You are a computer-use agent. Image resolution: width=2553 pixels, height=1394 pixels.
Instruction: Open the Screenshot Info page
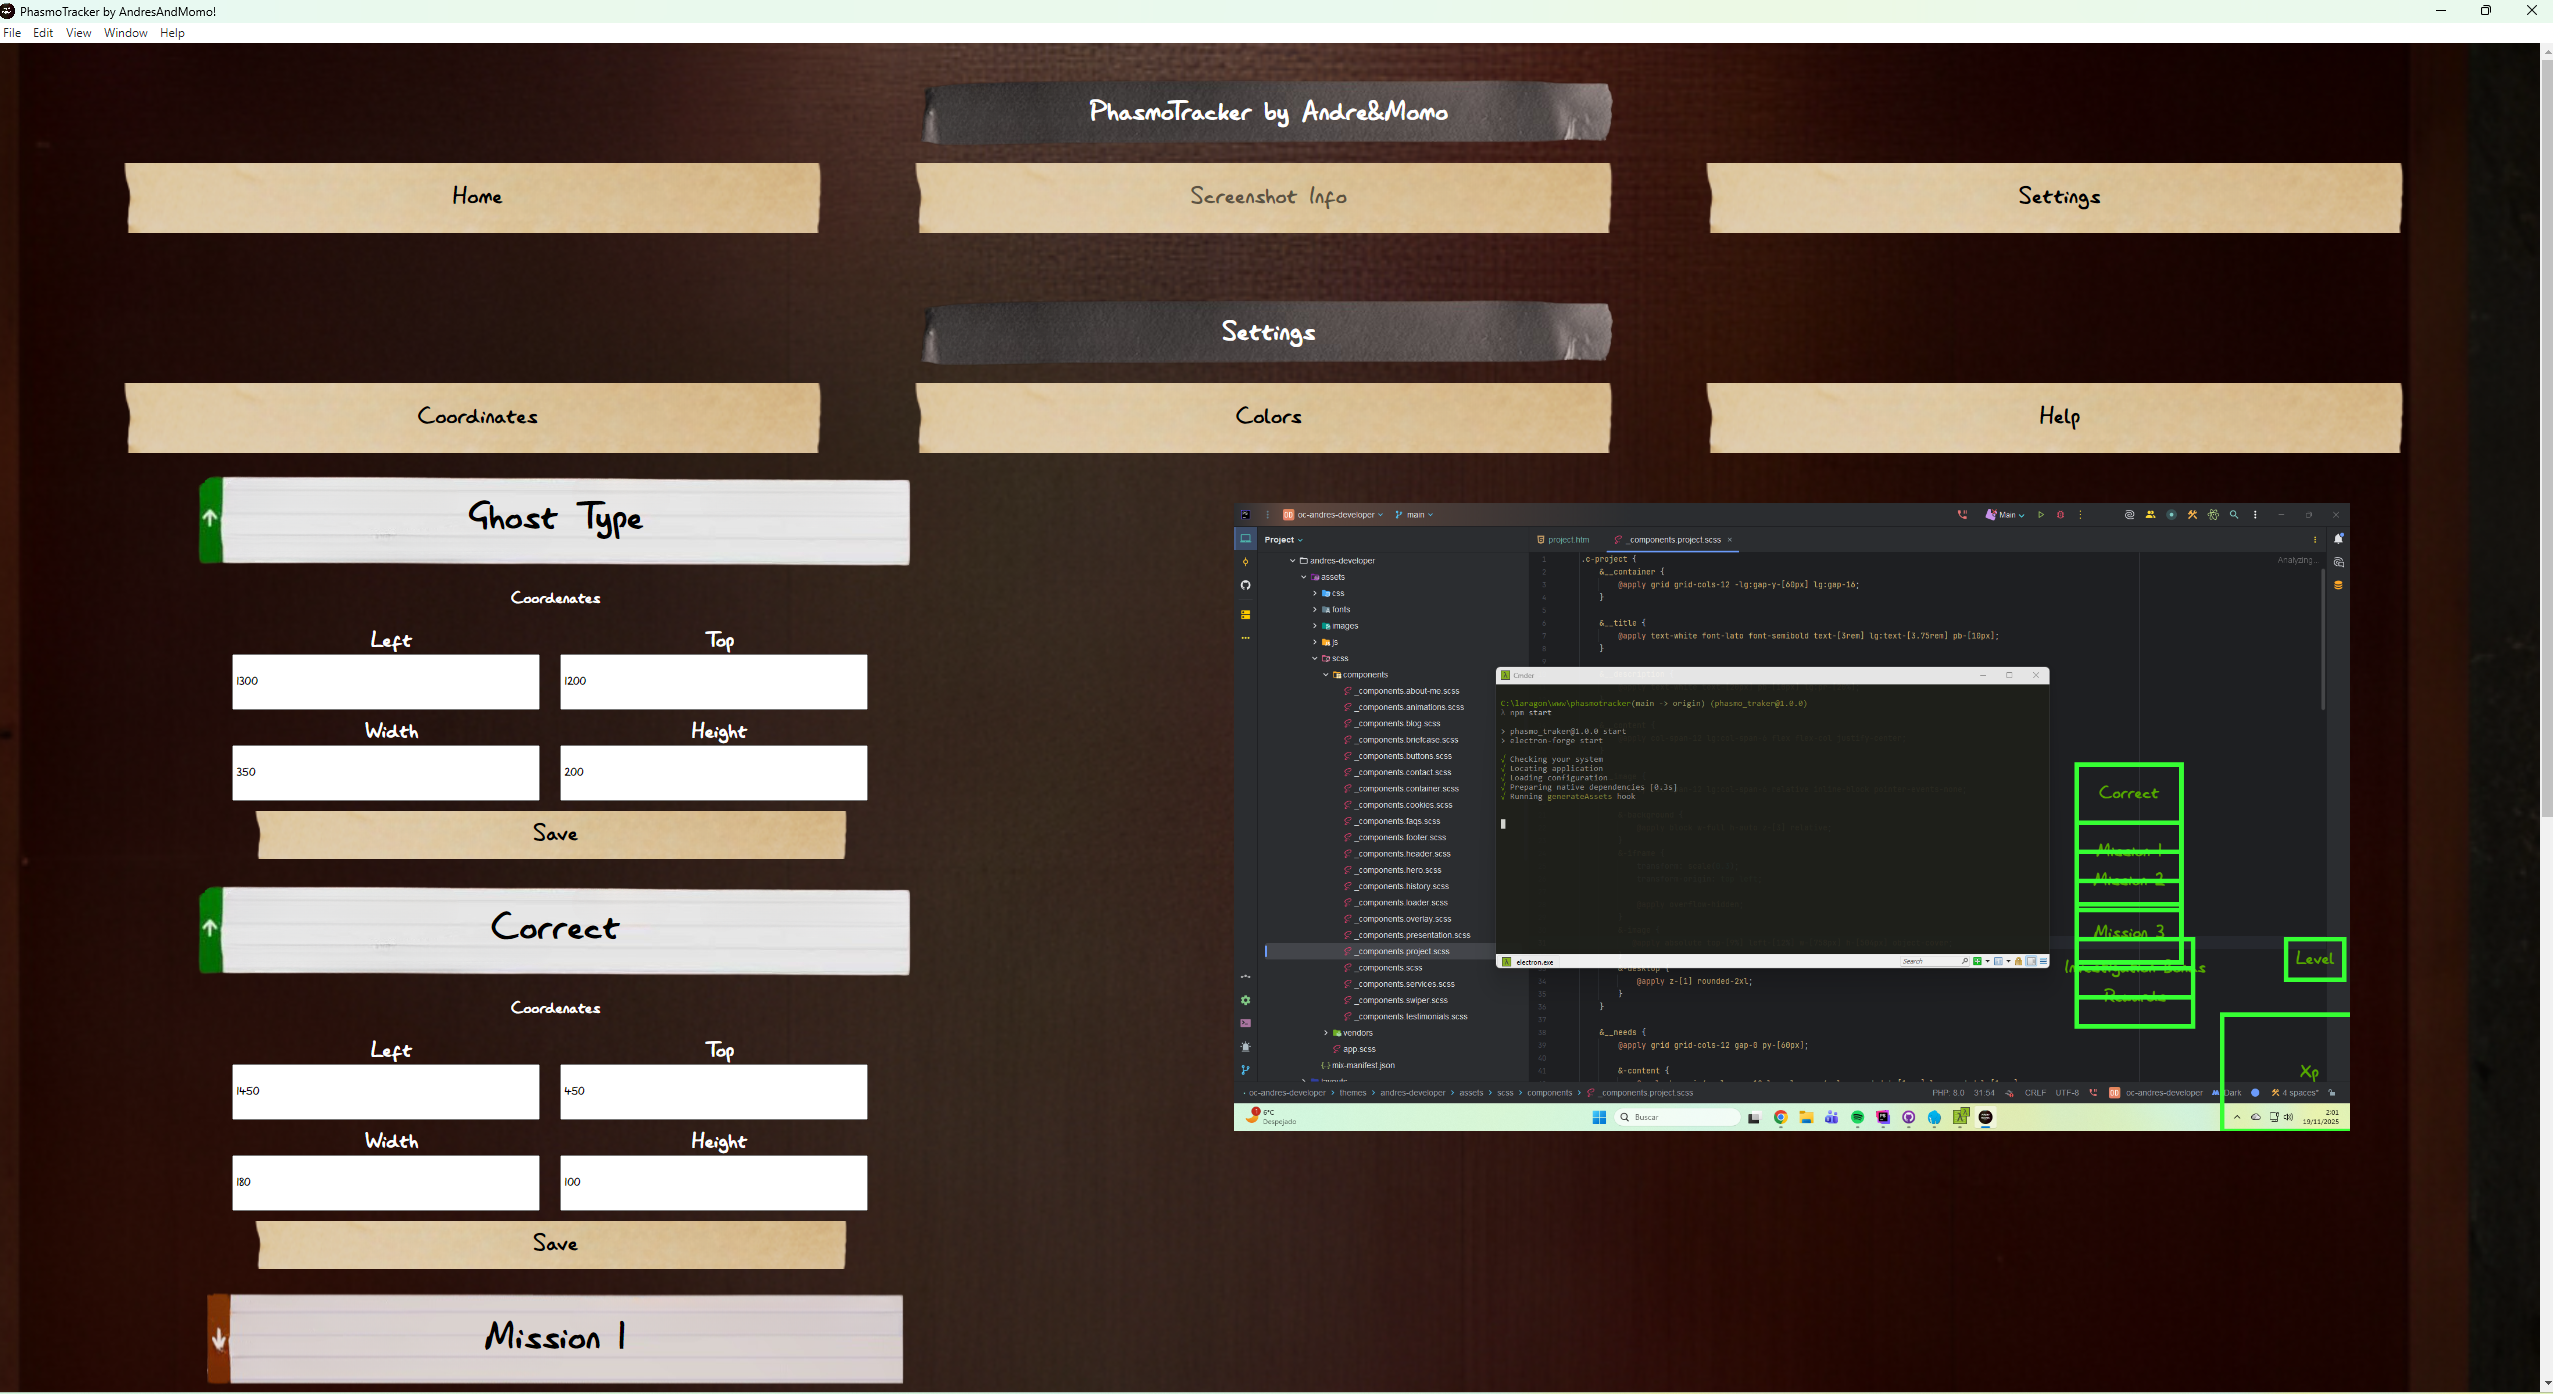(x=1265, y=198)
